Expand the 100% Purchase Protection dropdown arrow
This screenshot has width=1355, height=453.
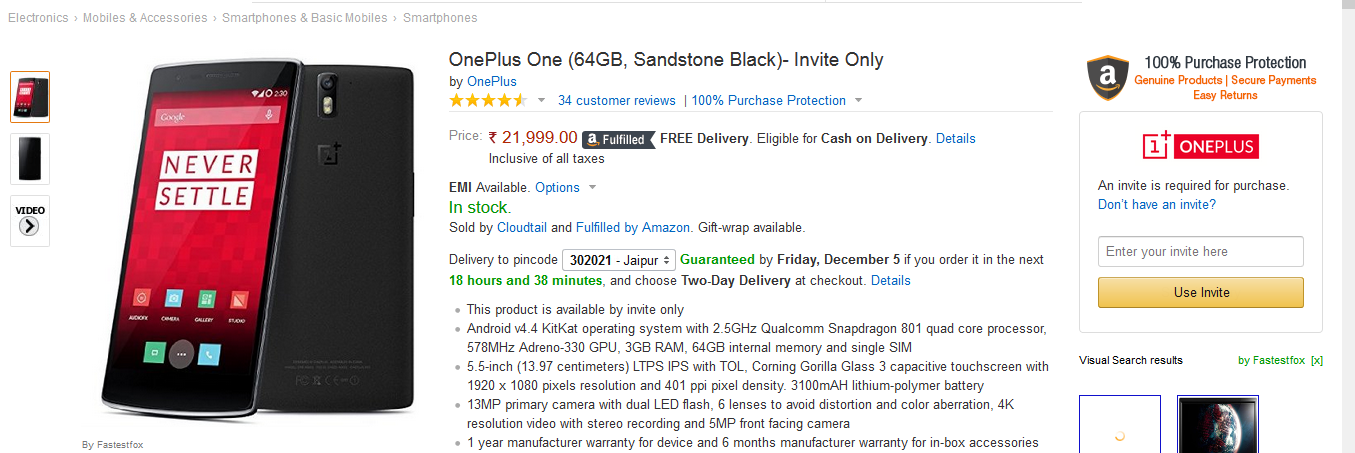[x=858, y=100]
